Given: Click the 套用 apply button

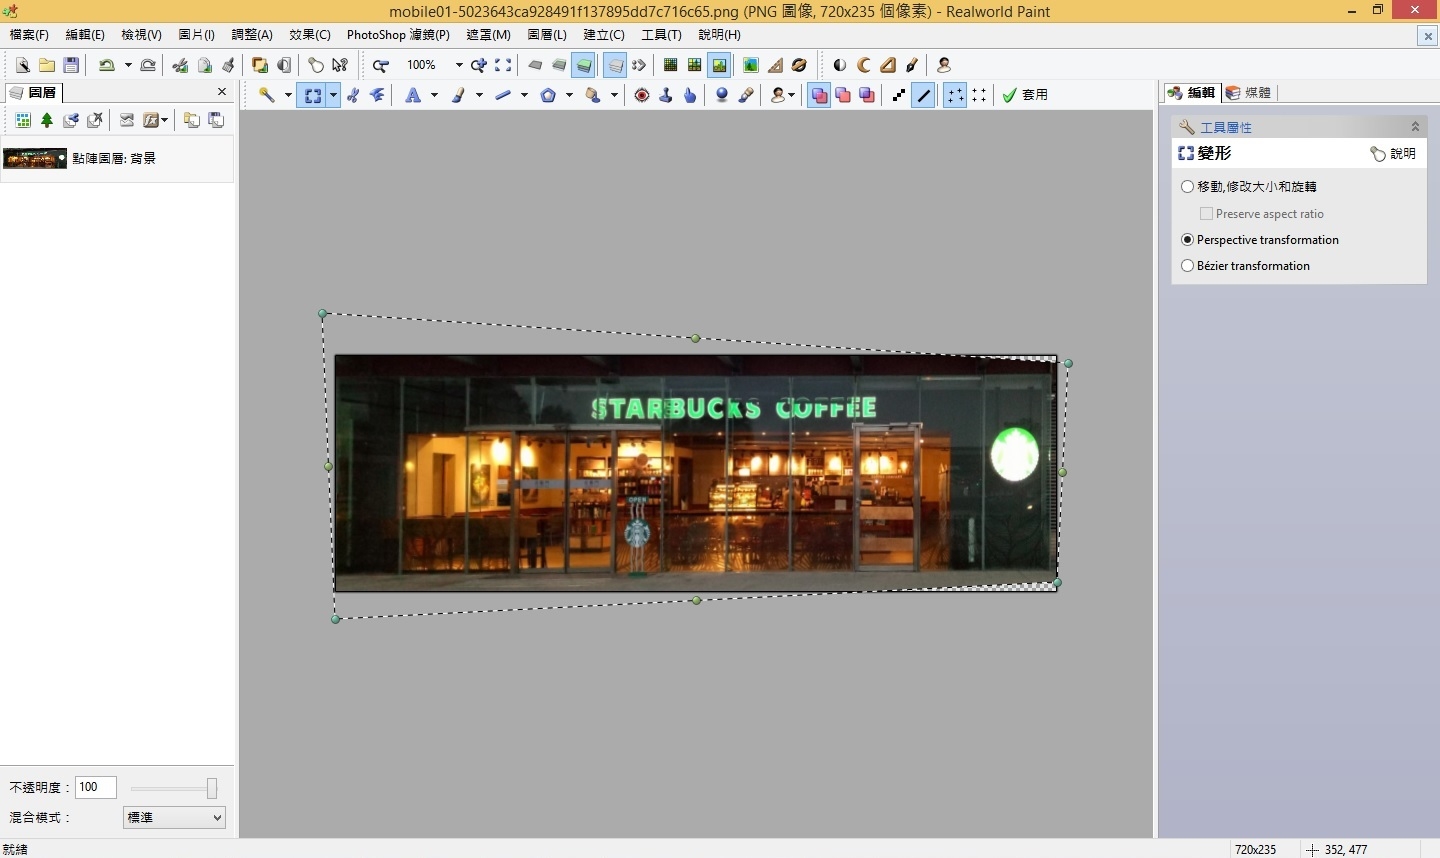Looking at the screenshot, I should 1026,95.
